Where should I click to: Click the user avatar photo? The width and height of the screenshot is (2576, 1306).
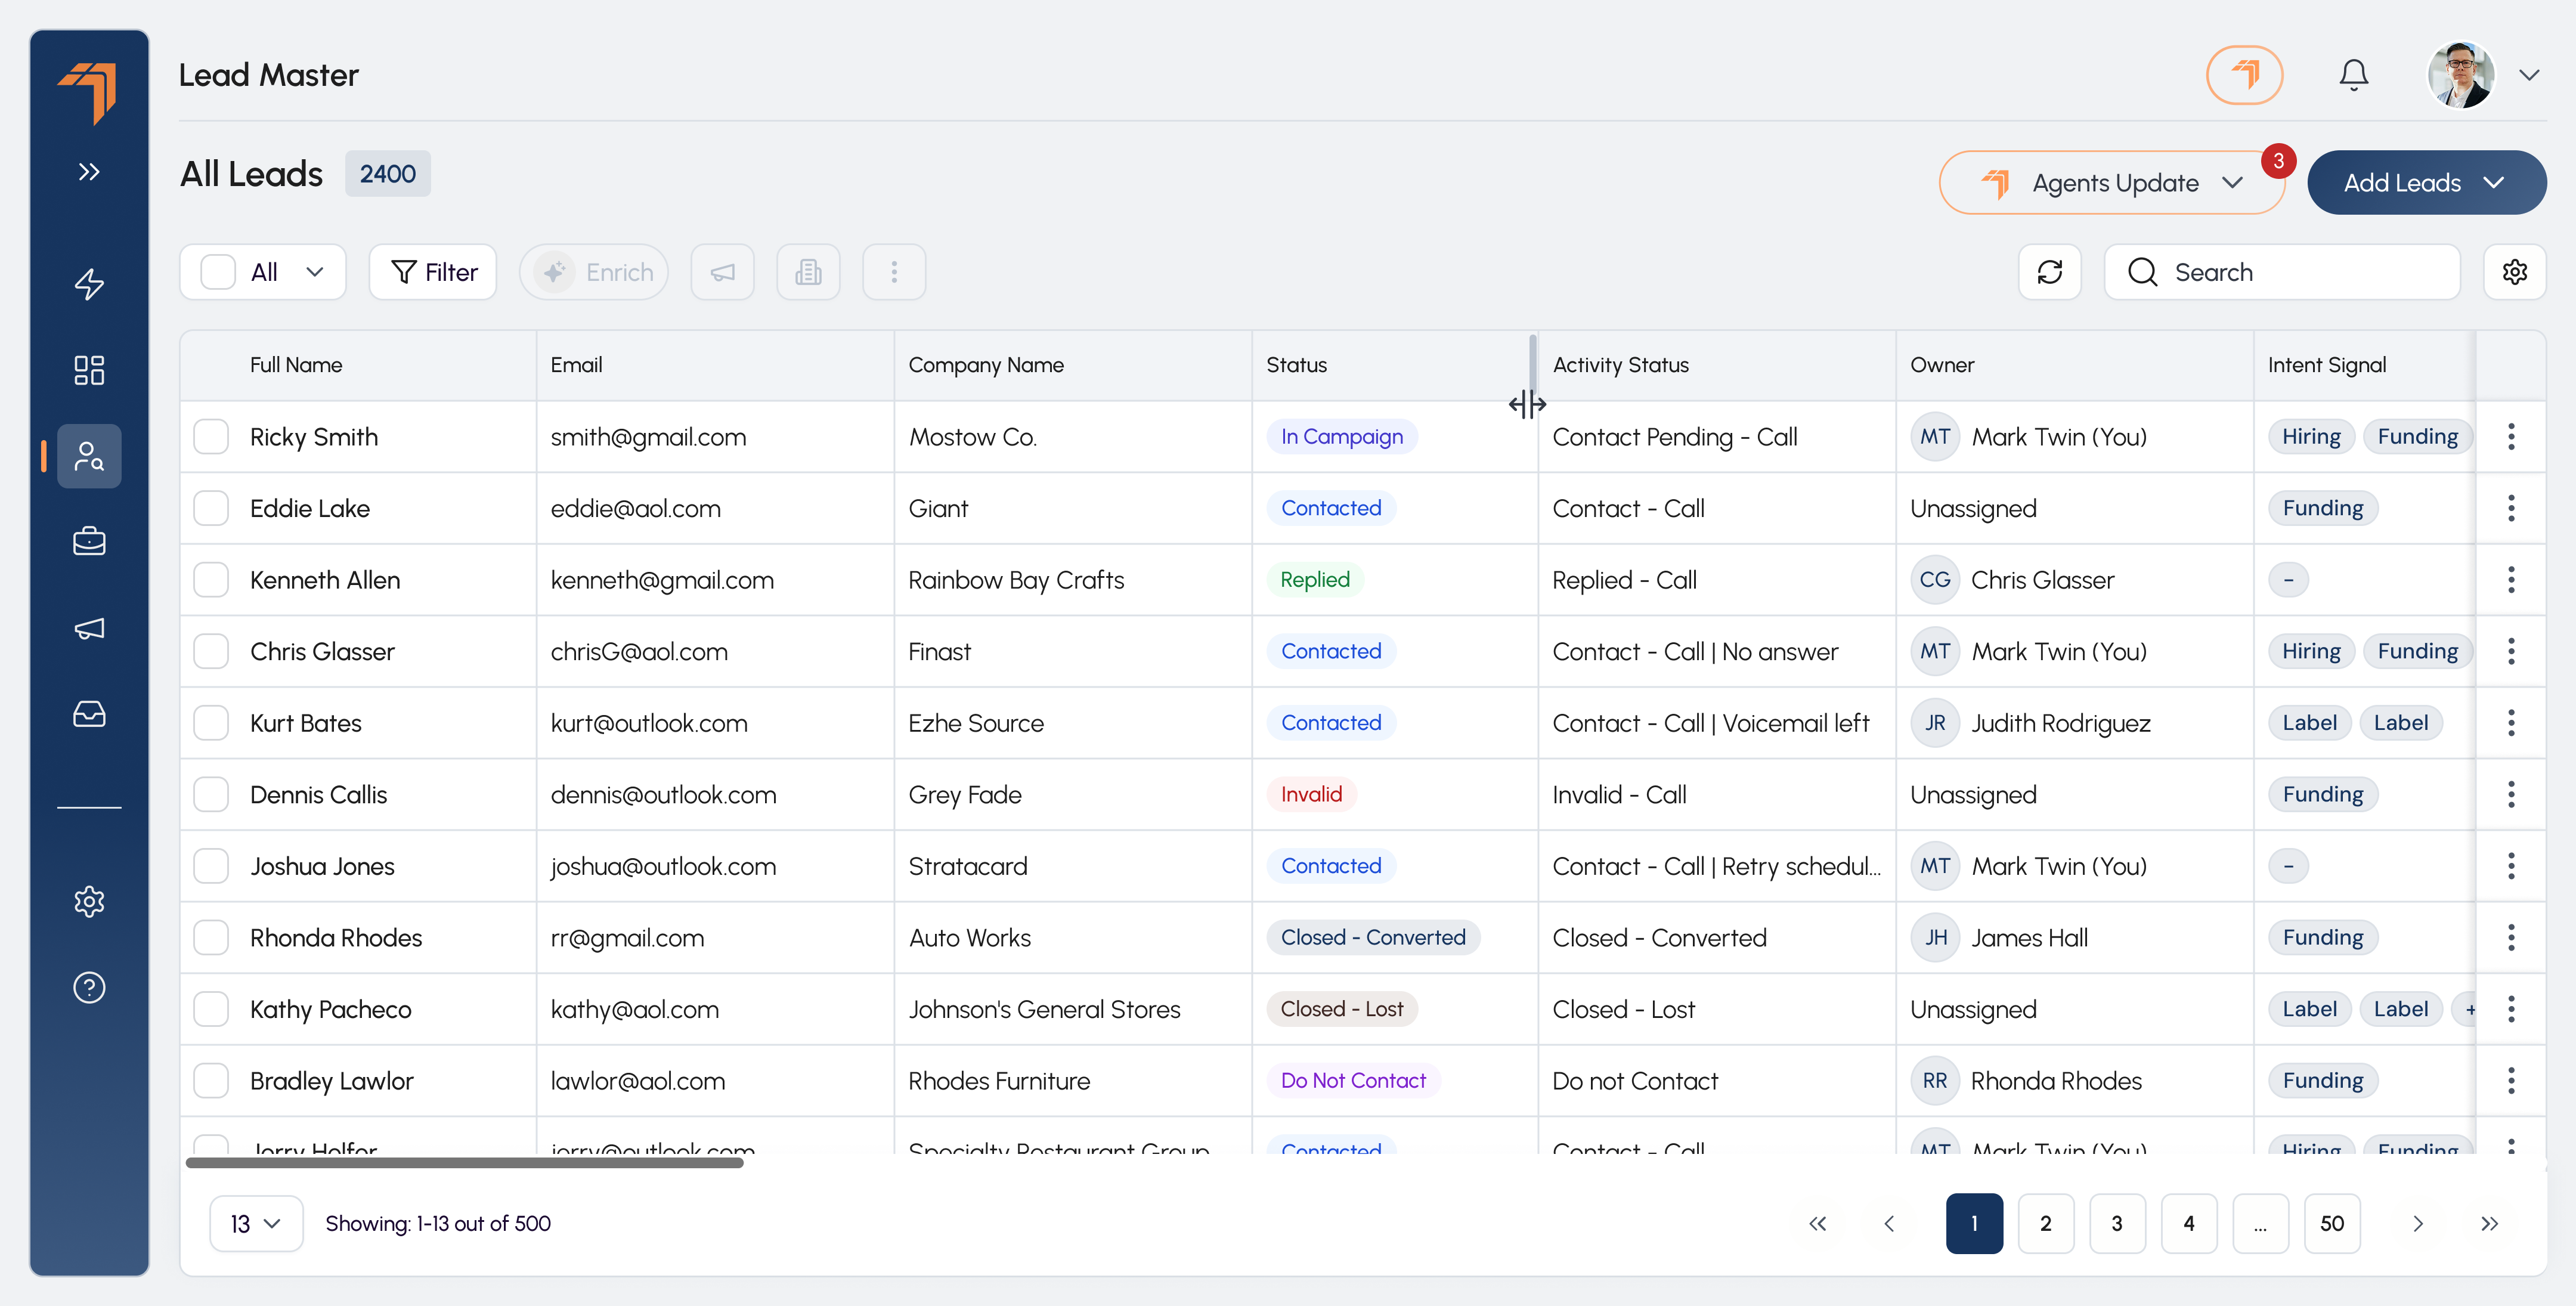coord(2461,75)
